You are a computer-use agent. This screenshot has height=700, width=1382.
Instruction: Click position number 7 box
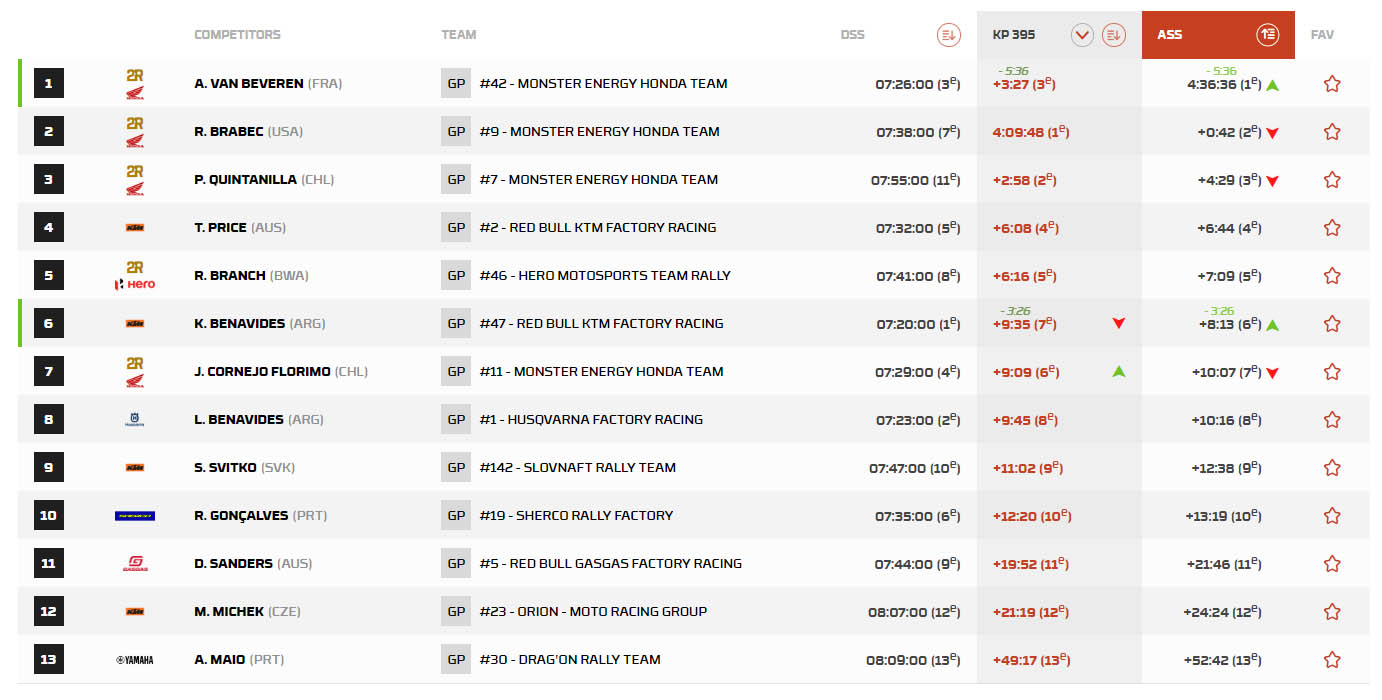pos(48,372)
